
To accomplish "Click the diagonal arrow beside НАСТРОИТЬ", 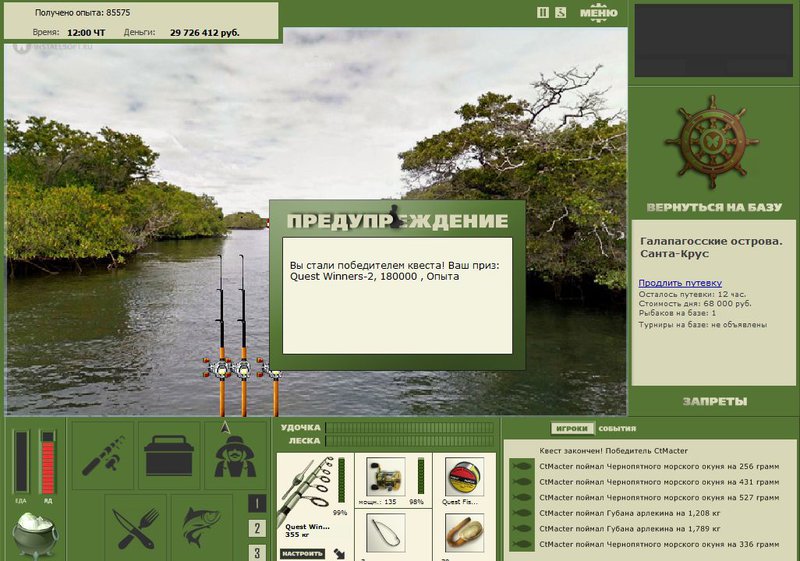I will [x=340, y=553].
